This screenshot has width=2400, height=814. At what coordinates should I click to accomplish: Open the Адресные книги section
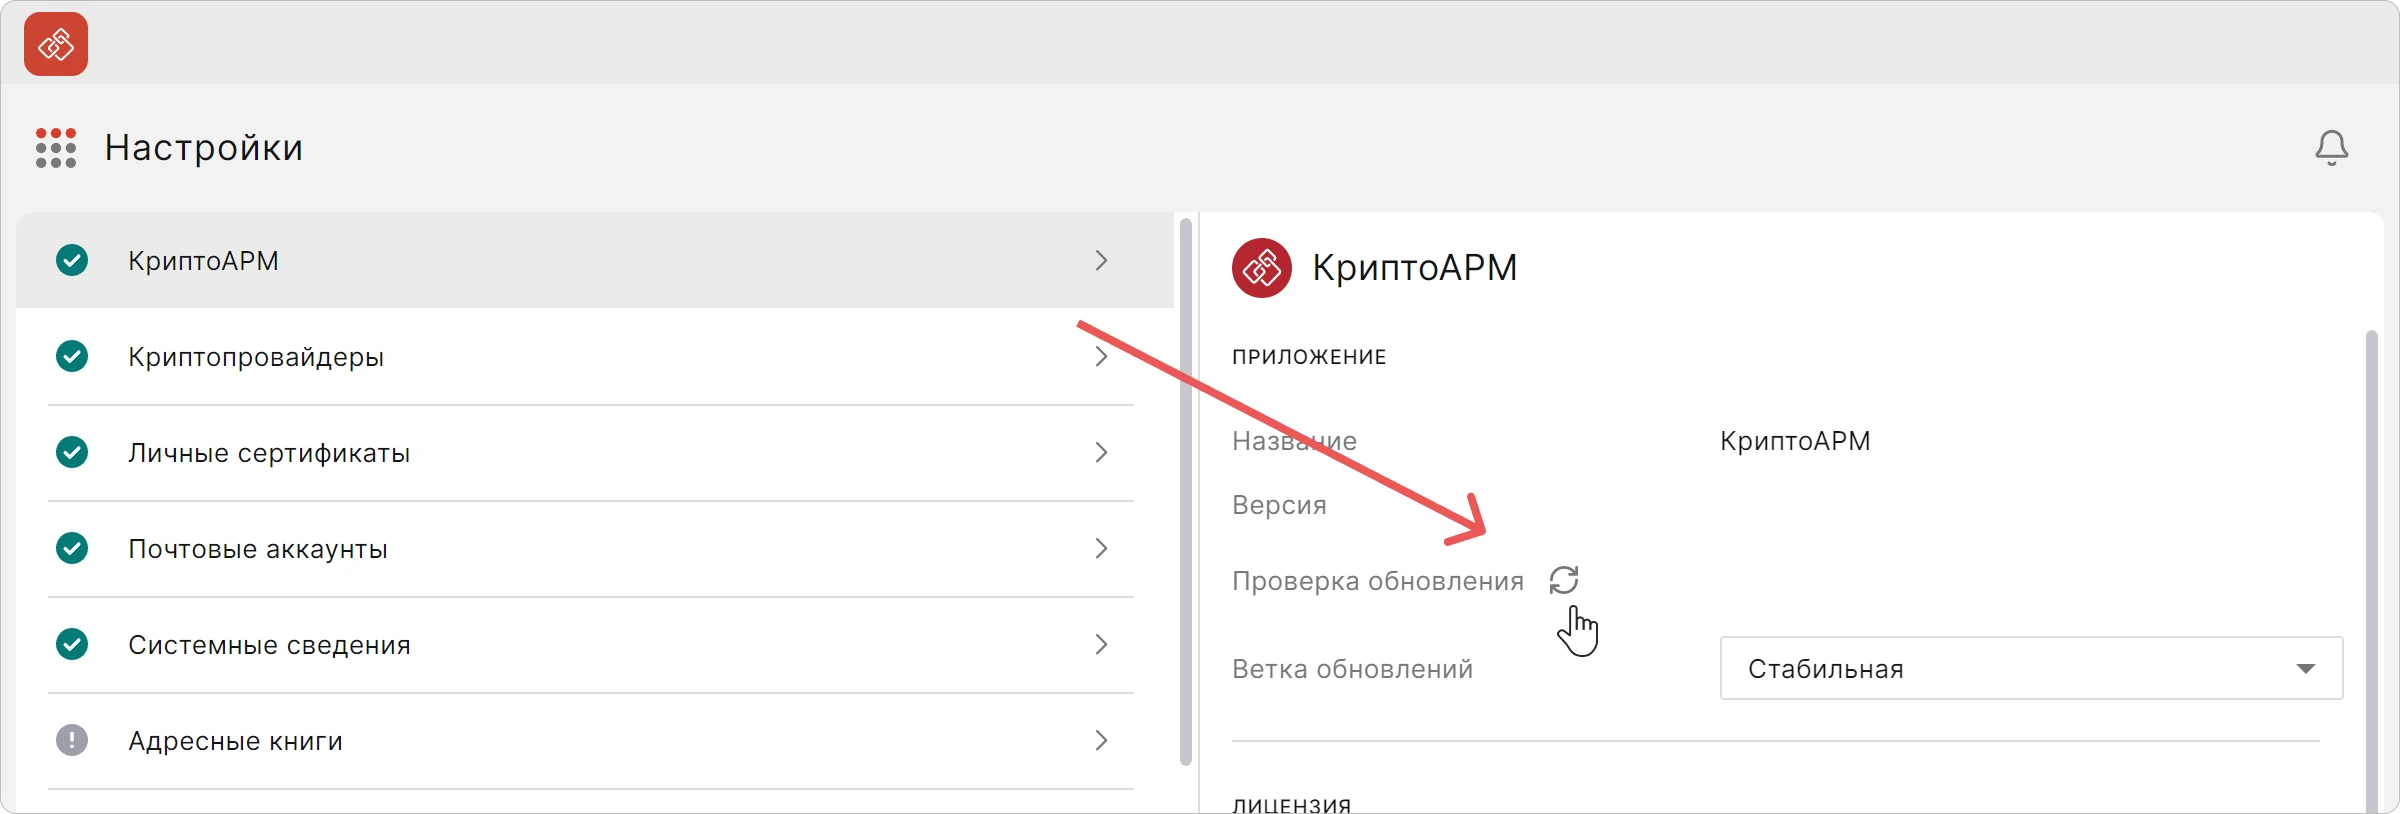(595, 740)
